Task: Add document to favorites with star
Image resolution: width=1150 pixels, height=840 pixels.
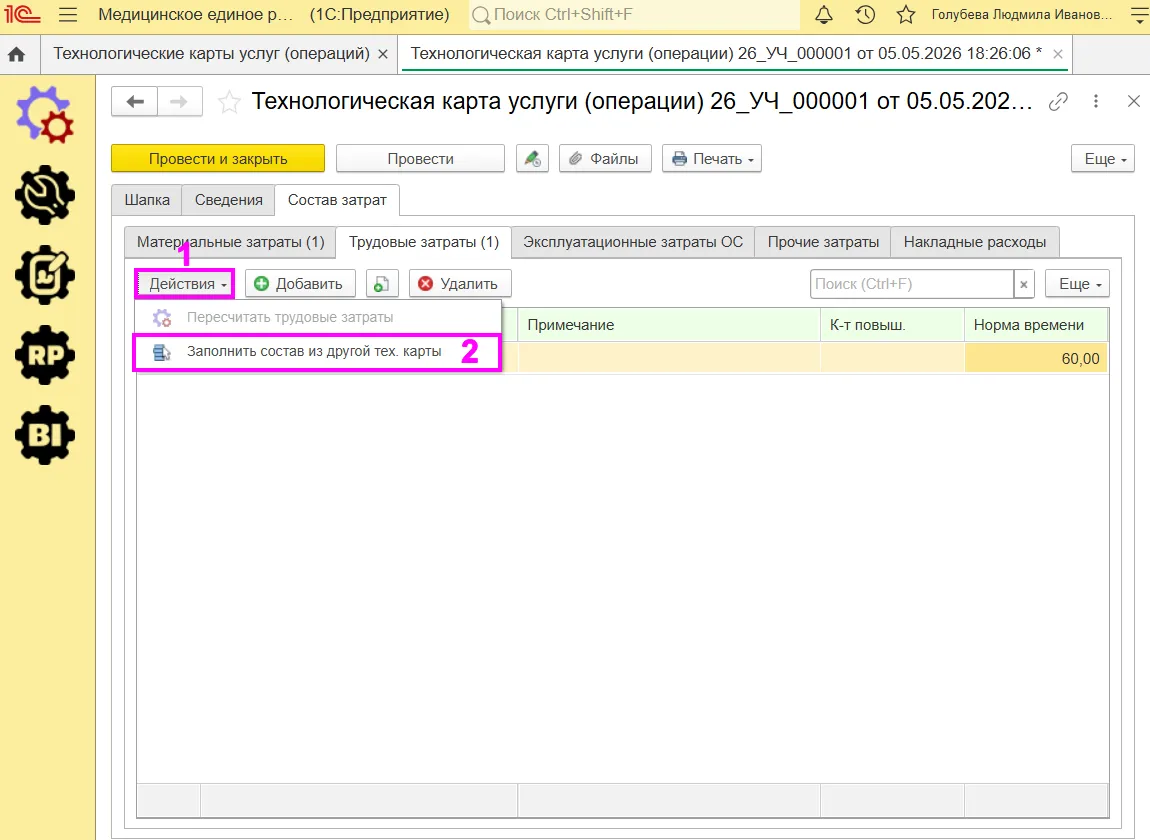Action: [229, 102]
